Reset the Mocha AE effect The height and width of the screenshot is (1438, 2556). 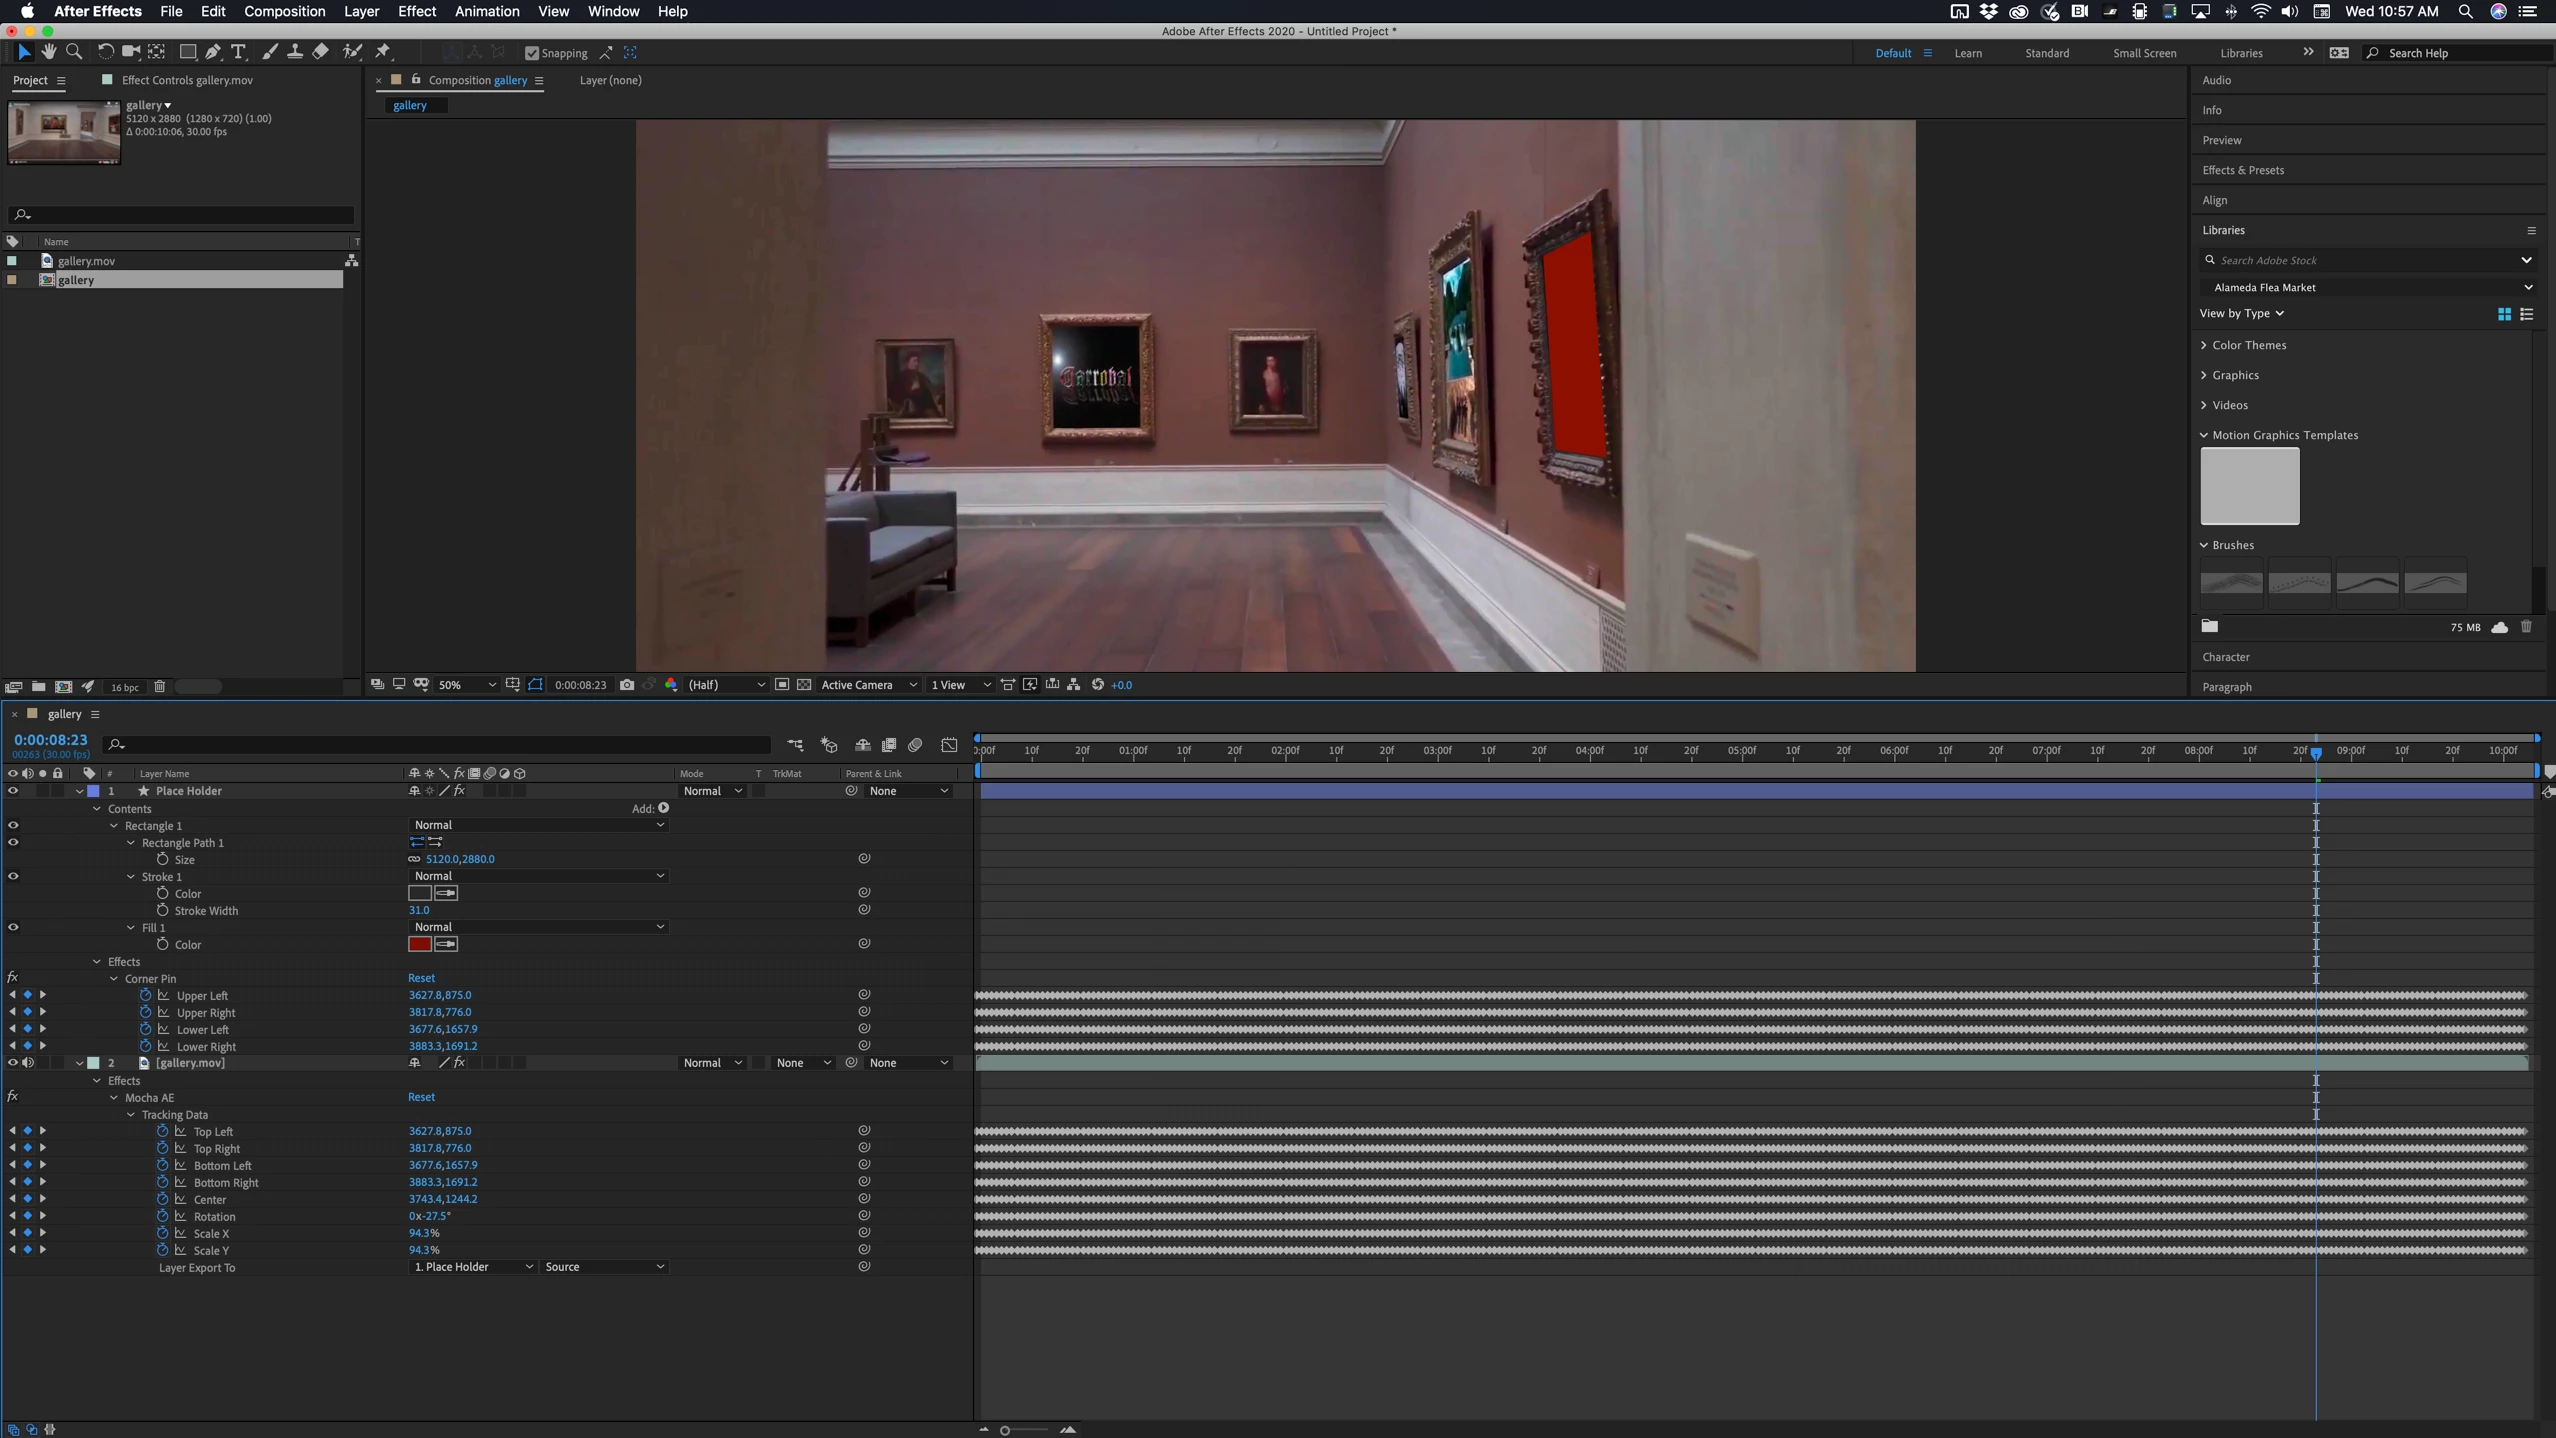point(421,1097)
